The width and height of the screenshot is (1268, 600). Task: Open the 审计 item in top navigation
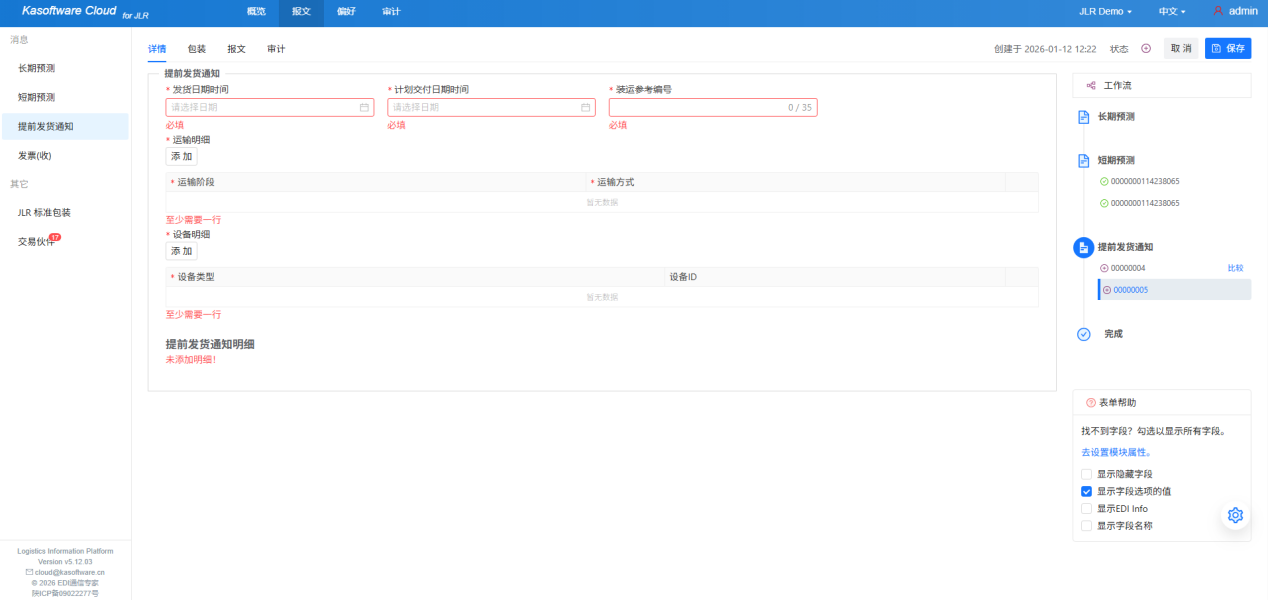[392, 11]
